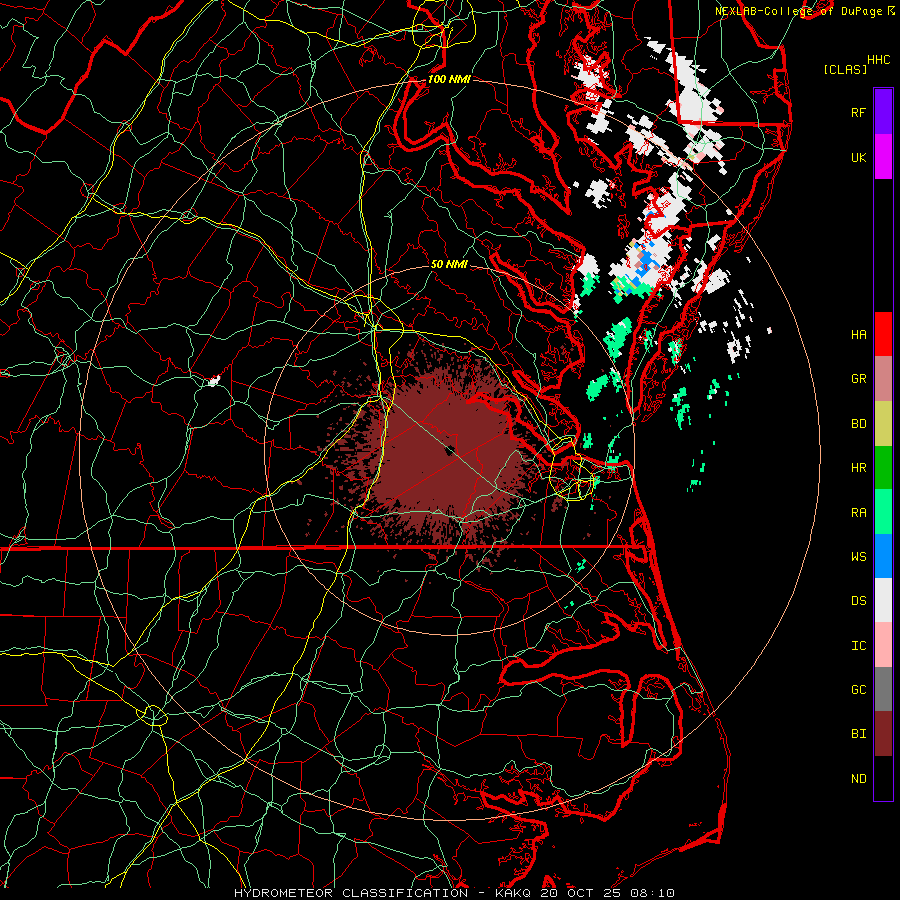The height and width of the screenshot is (900, 900).
Task: Click the isolated white echo west of radar
Action: [x=214, y=380]
